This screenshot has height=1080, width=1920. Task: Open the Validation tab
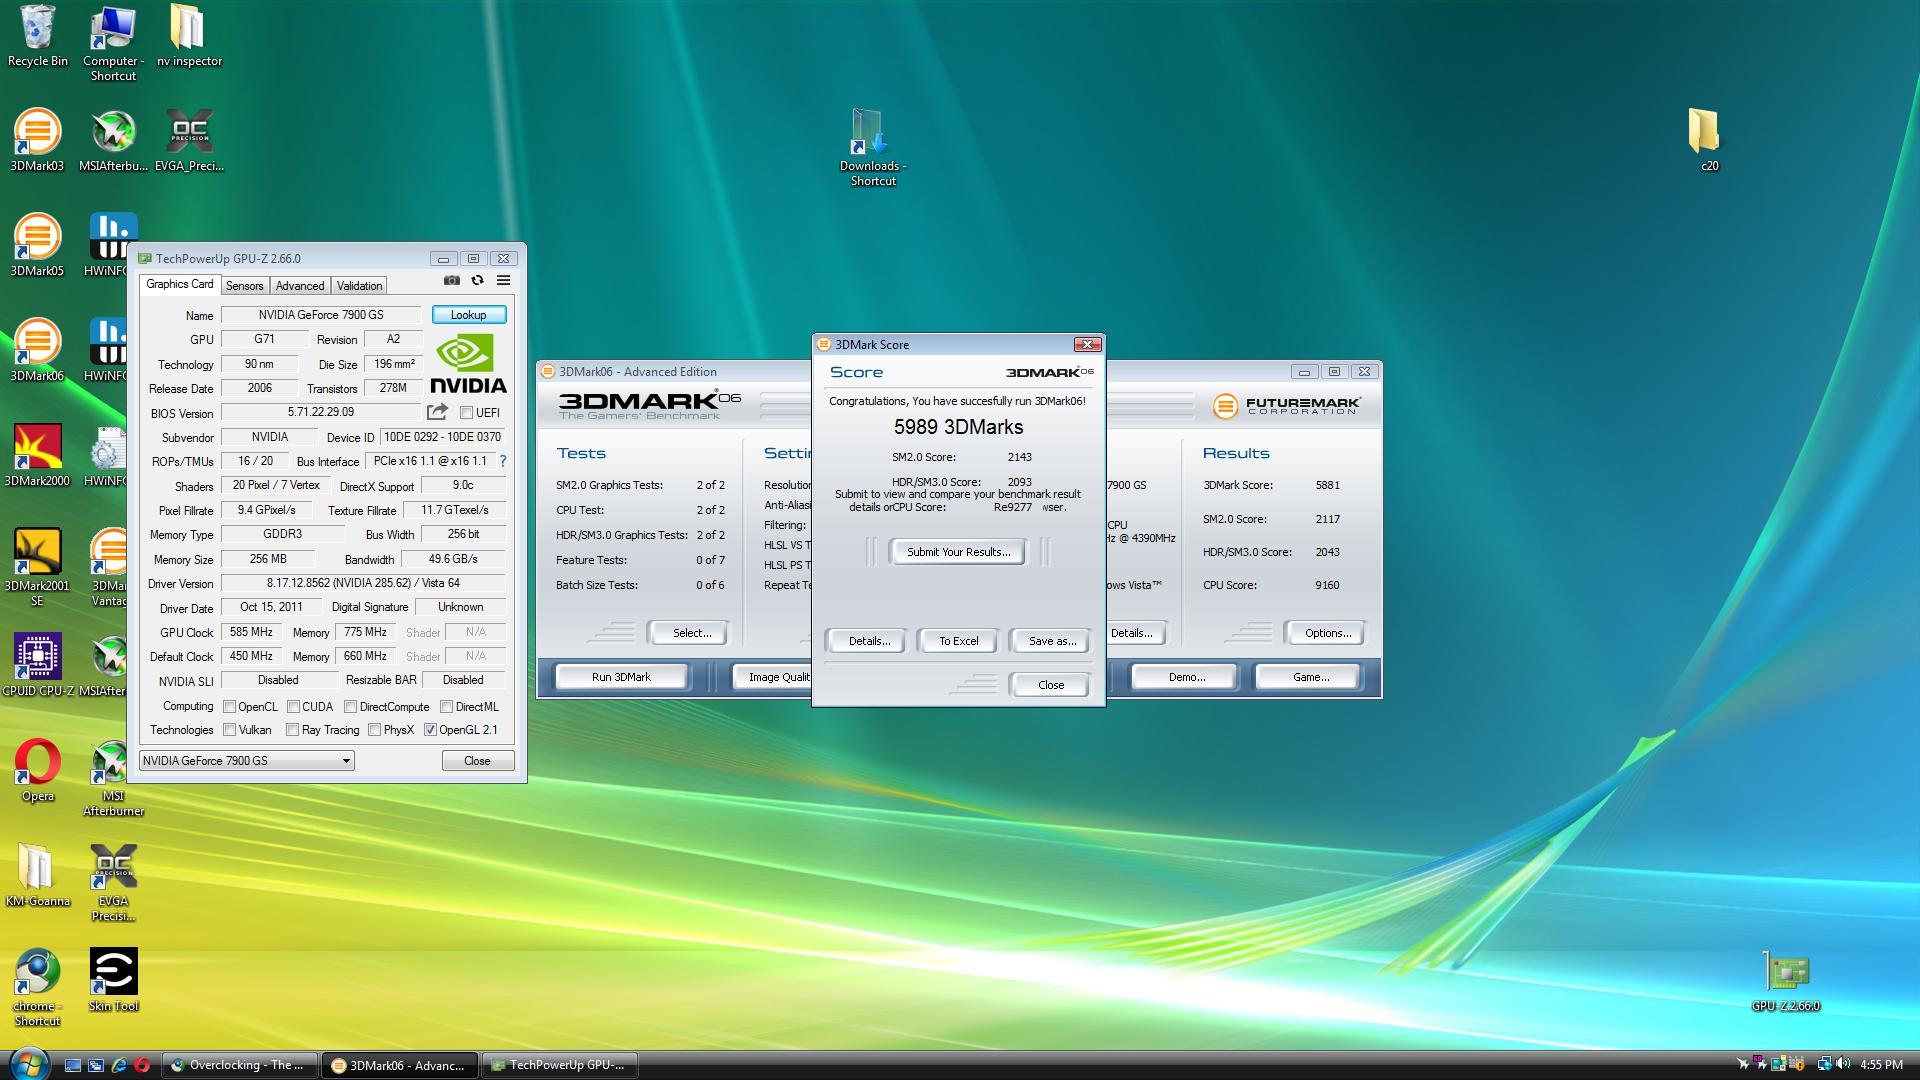pyautogui.click(x=359, y=286)
